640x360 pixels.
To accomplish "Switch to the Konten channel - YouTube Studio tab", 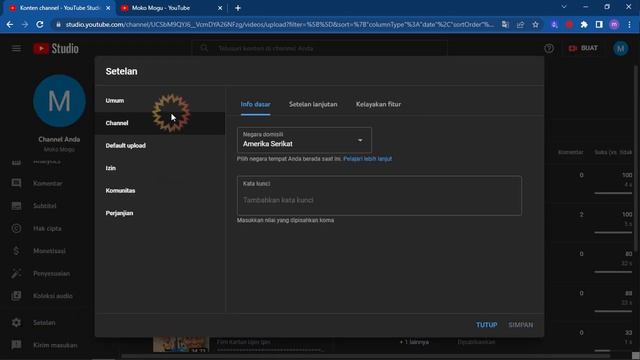I will 59,8.
